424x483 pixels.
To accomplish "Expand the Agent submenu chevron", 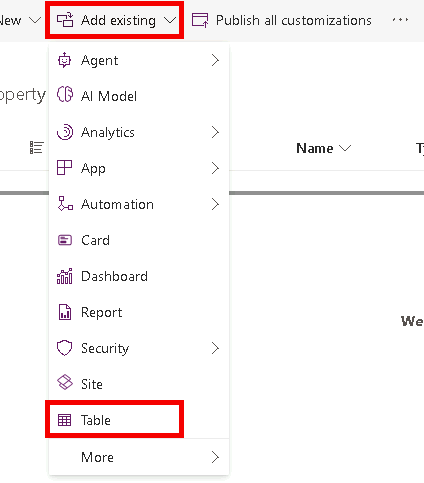I will pyautogui.click(x=215, y=60).
